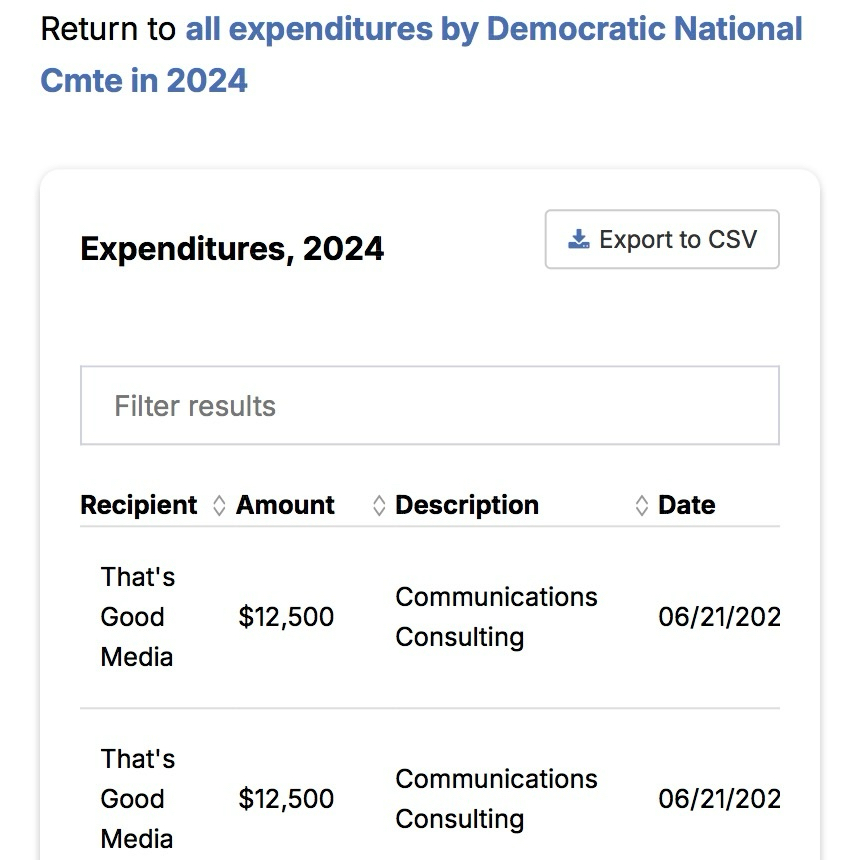Image resolution: width=860 pixels, height=860 pixels.
Task: Toggle the sort arrows beside Recipient
Action: pos(220,506)
